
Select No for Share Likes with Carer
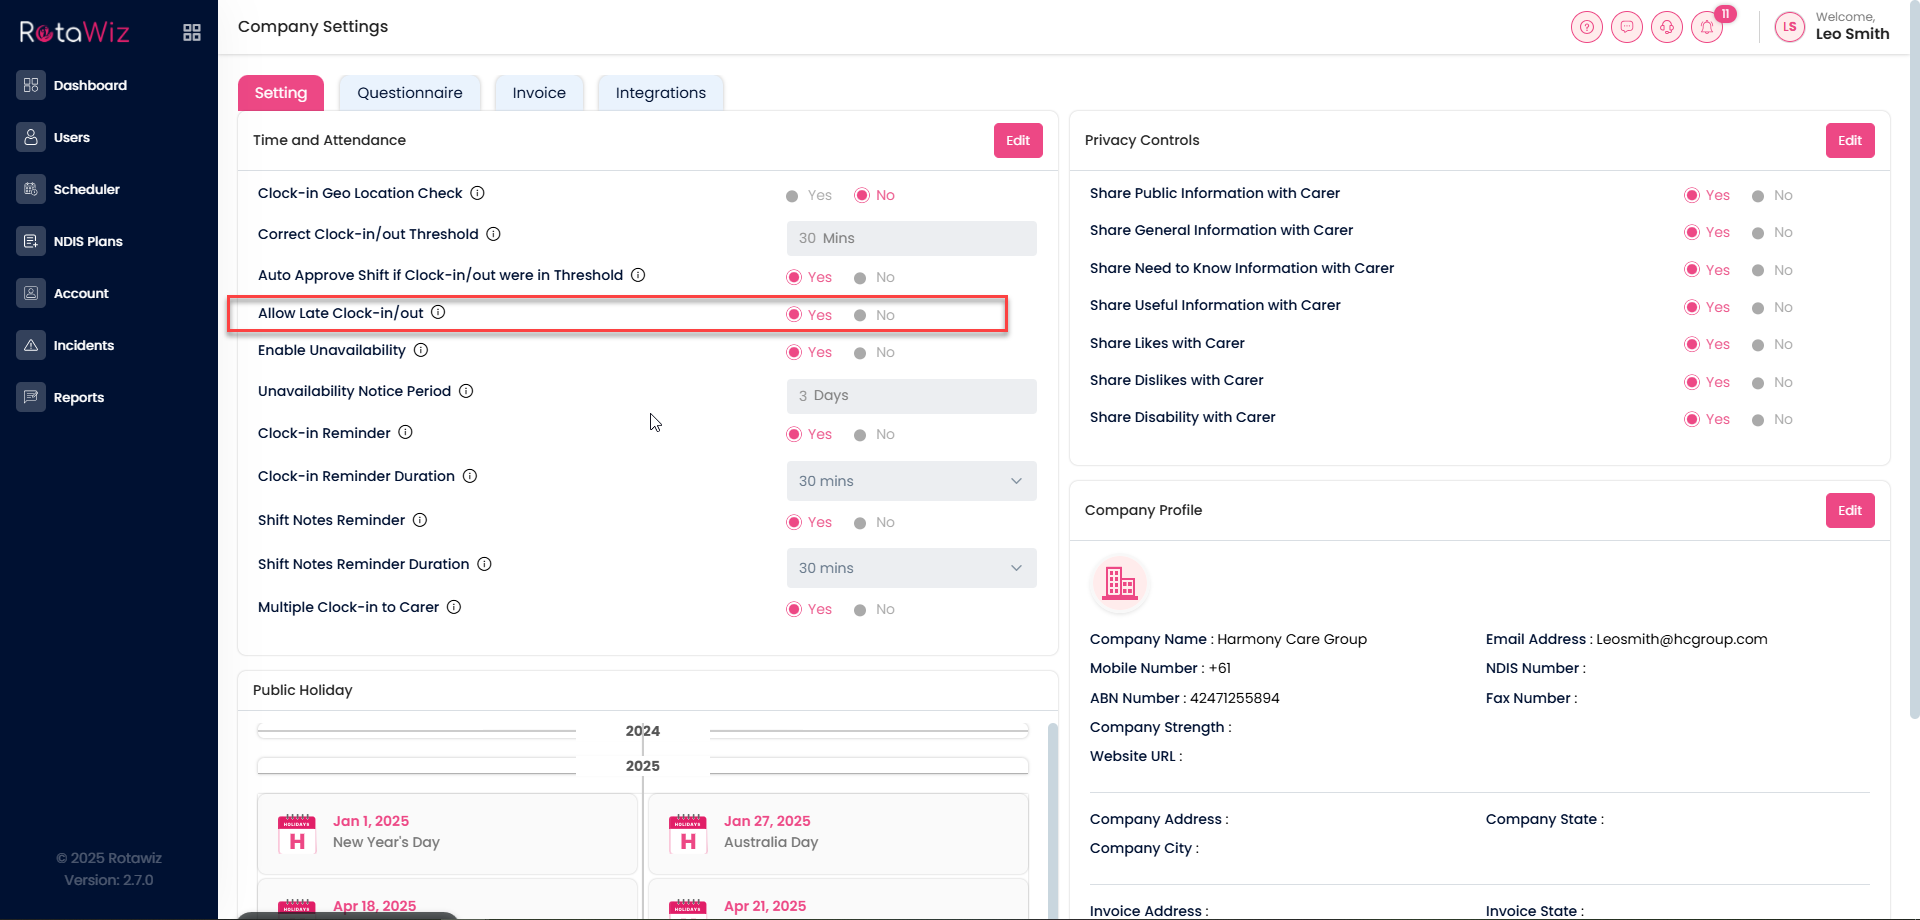click(x=1758, y=345)
